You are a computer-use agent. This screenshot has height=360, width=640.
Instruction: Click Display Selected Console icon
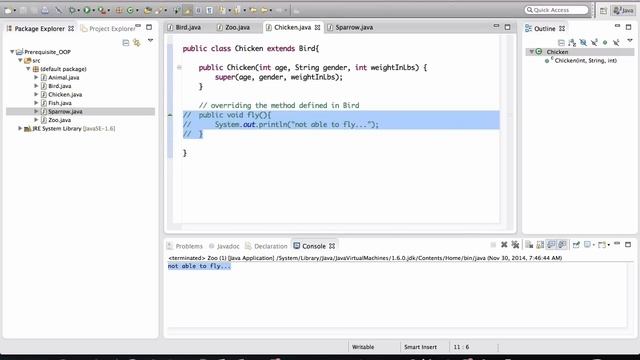587,244
